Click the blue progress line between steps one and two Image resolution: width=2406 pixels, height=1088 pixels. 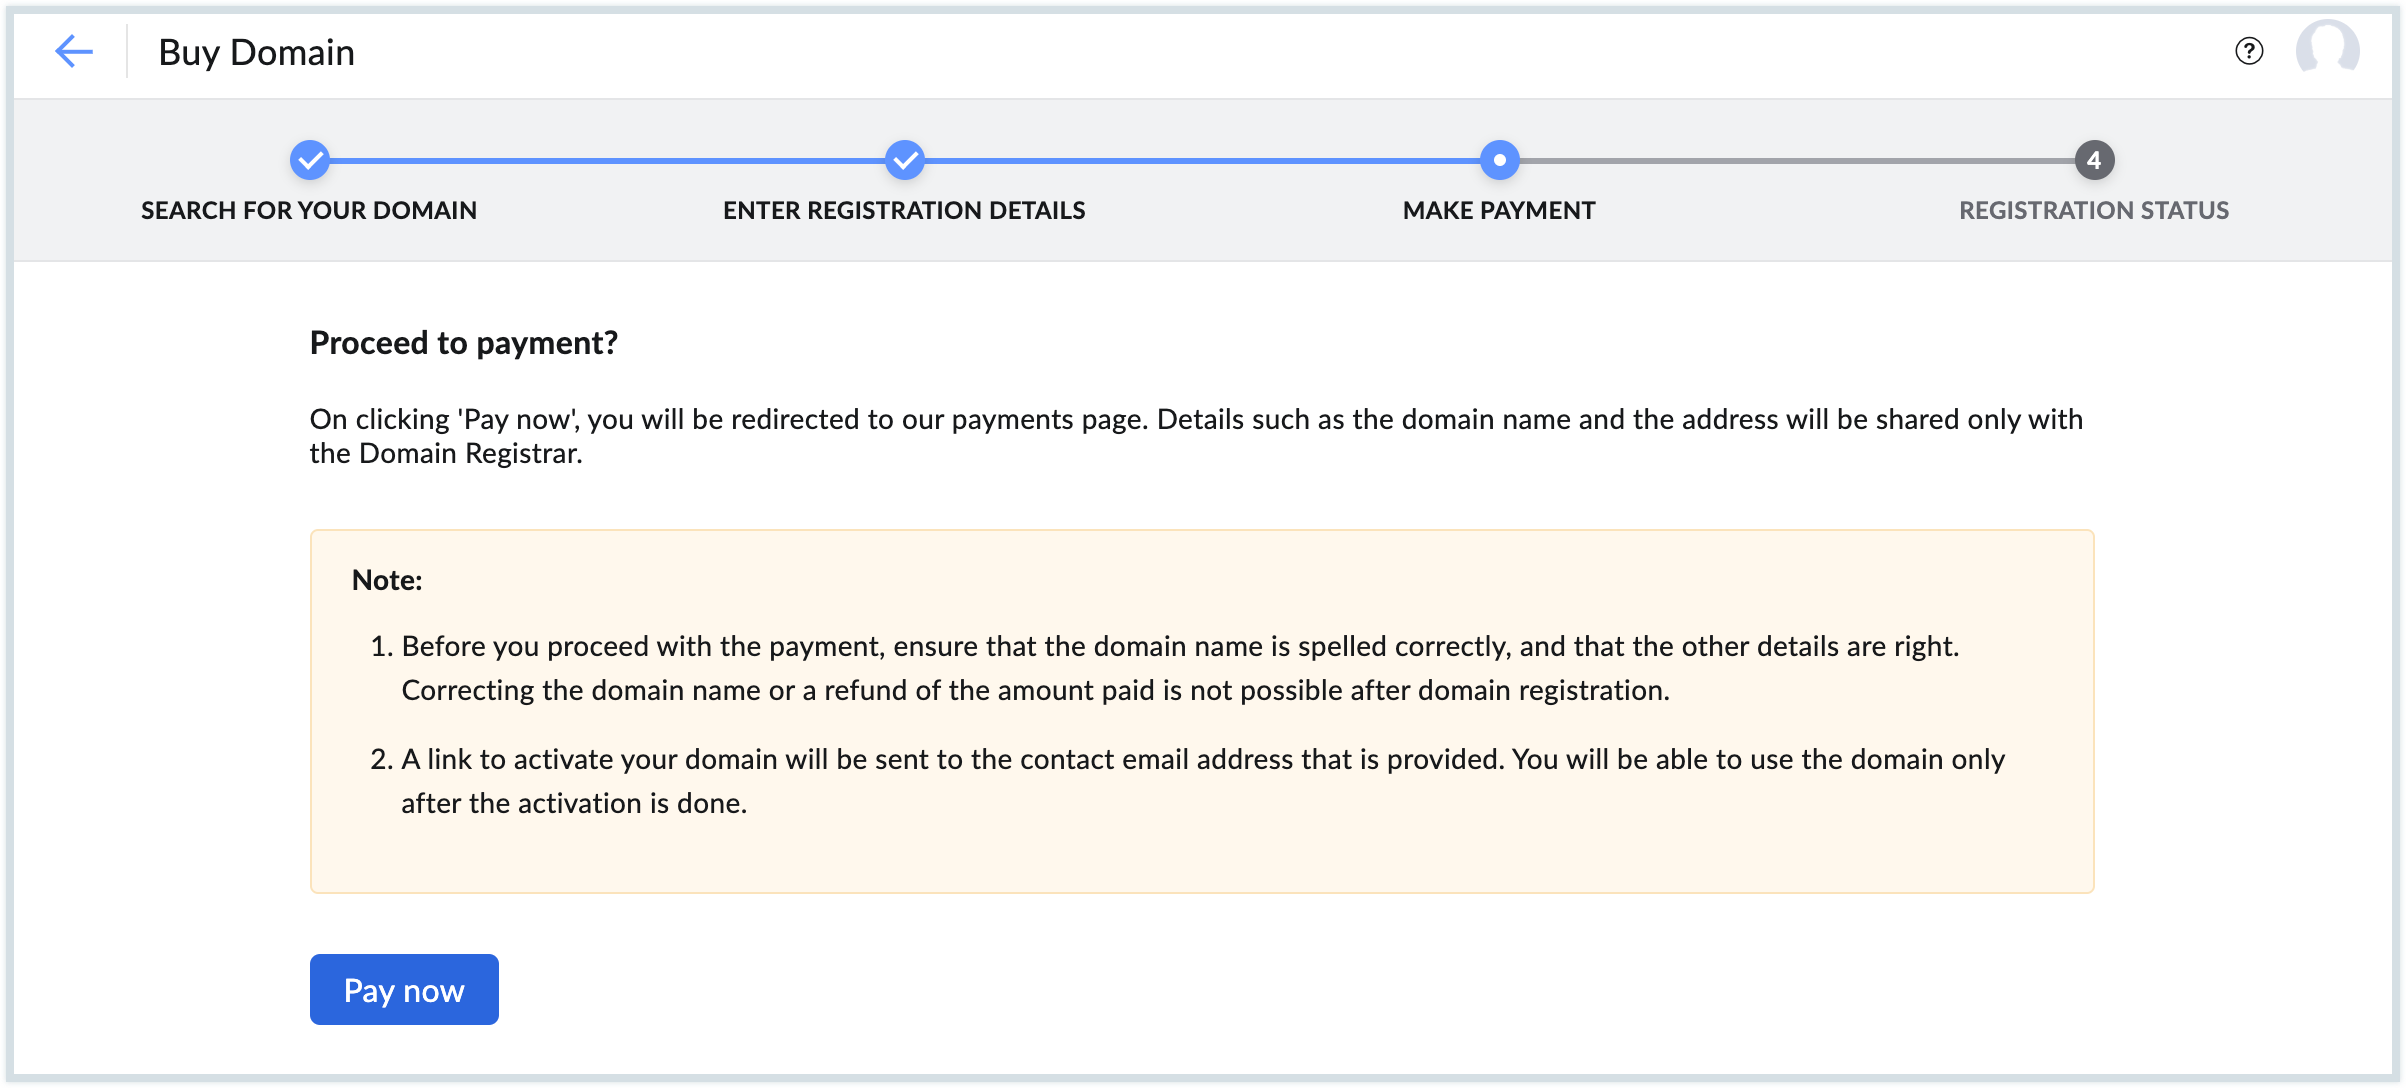(607, 160)
